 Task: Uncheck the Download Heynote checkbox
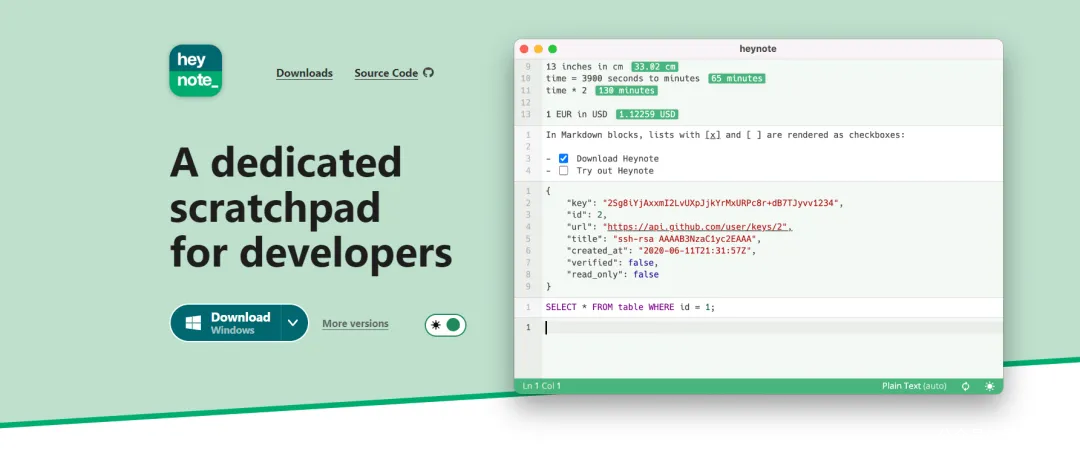563,158
